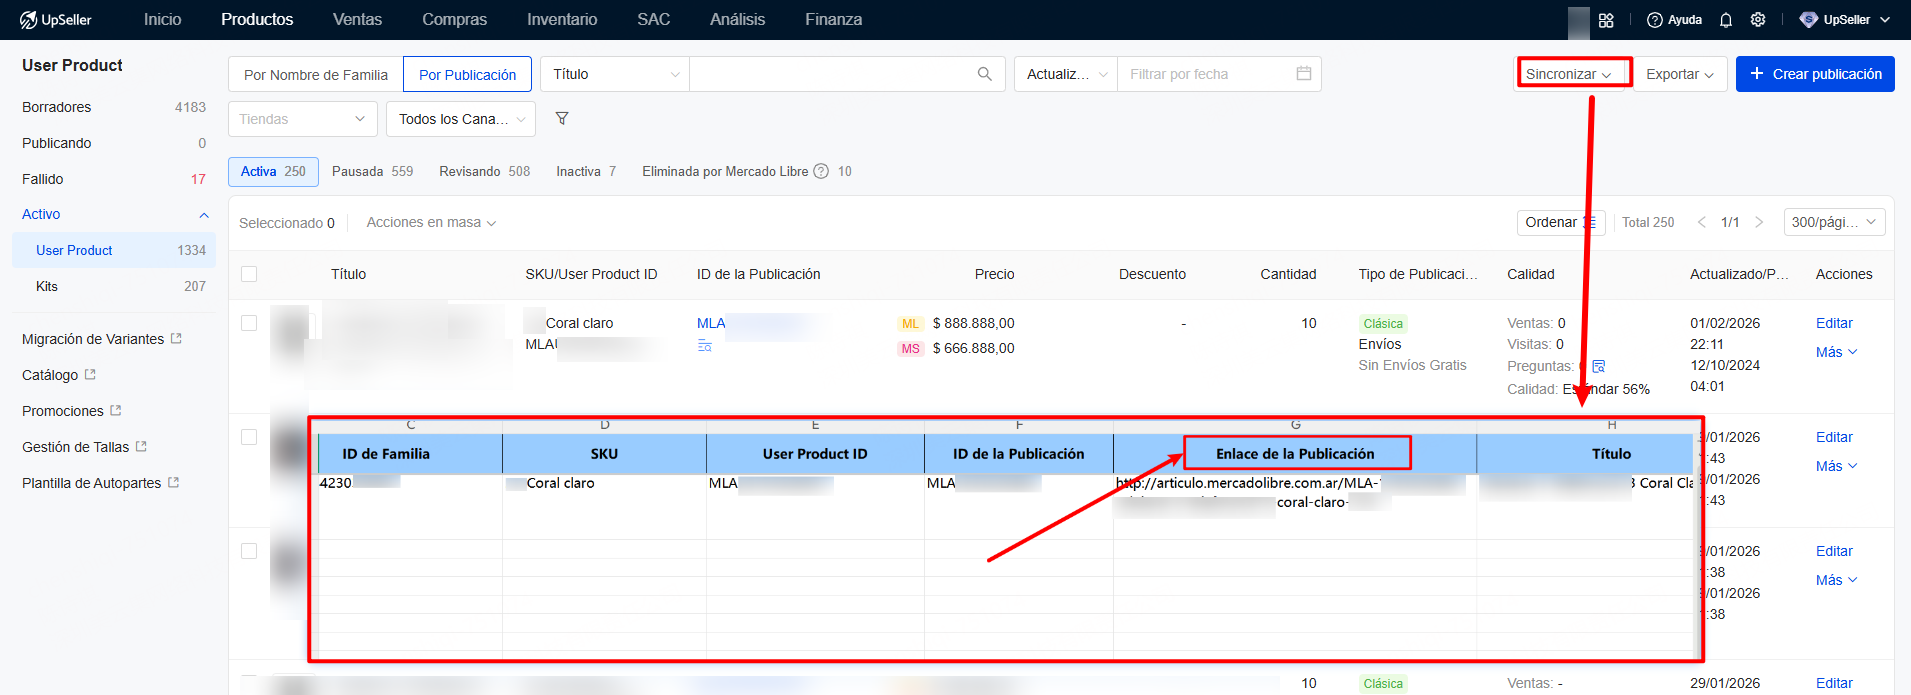Open settings gear in top bar
Screen dimensions: 1911x695
(1758, 20)
